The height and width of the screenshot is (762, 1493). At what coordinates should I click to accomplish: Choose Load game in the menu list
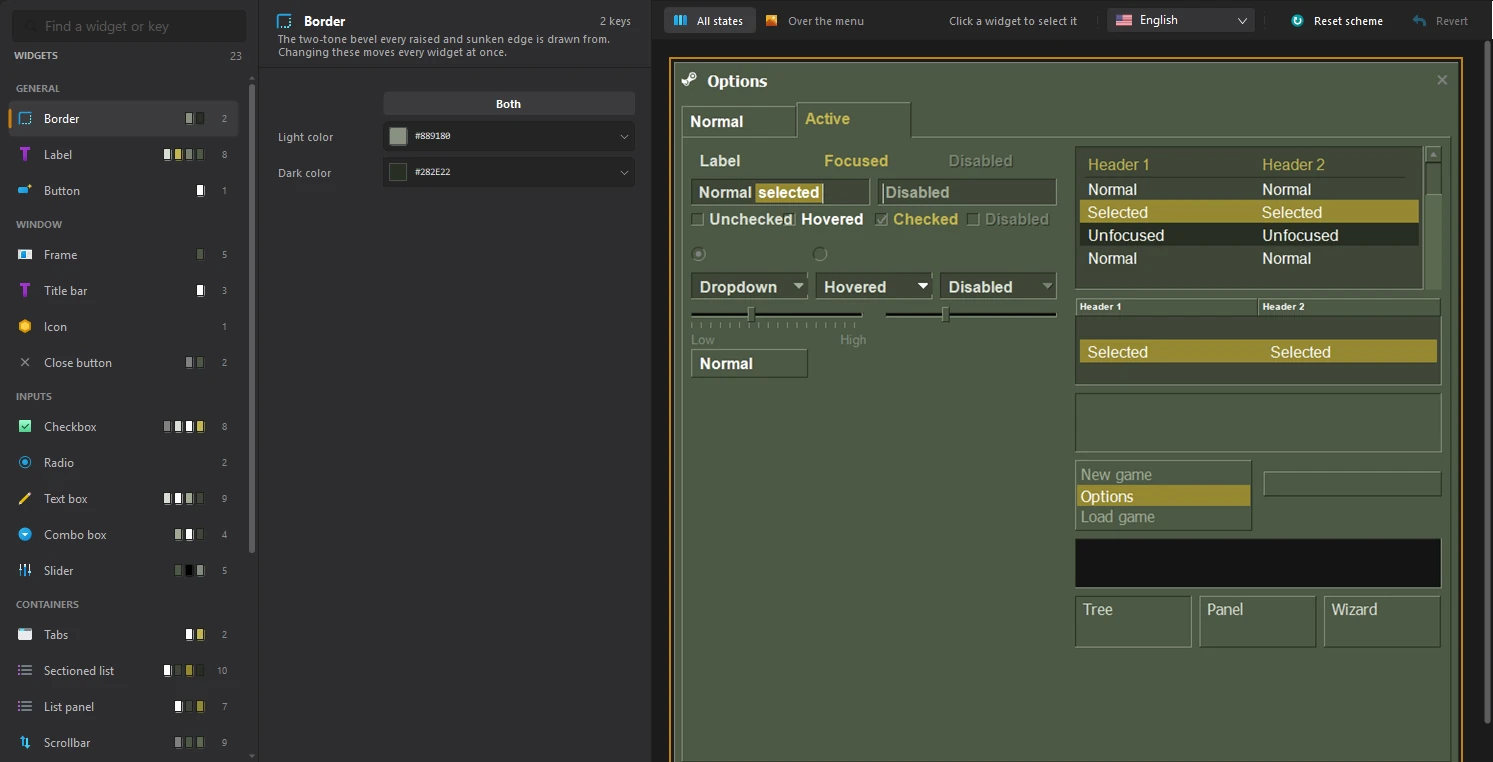pos(1163,517)
